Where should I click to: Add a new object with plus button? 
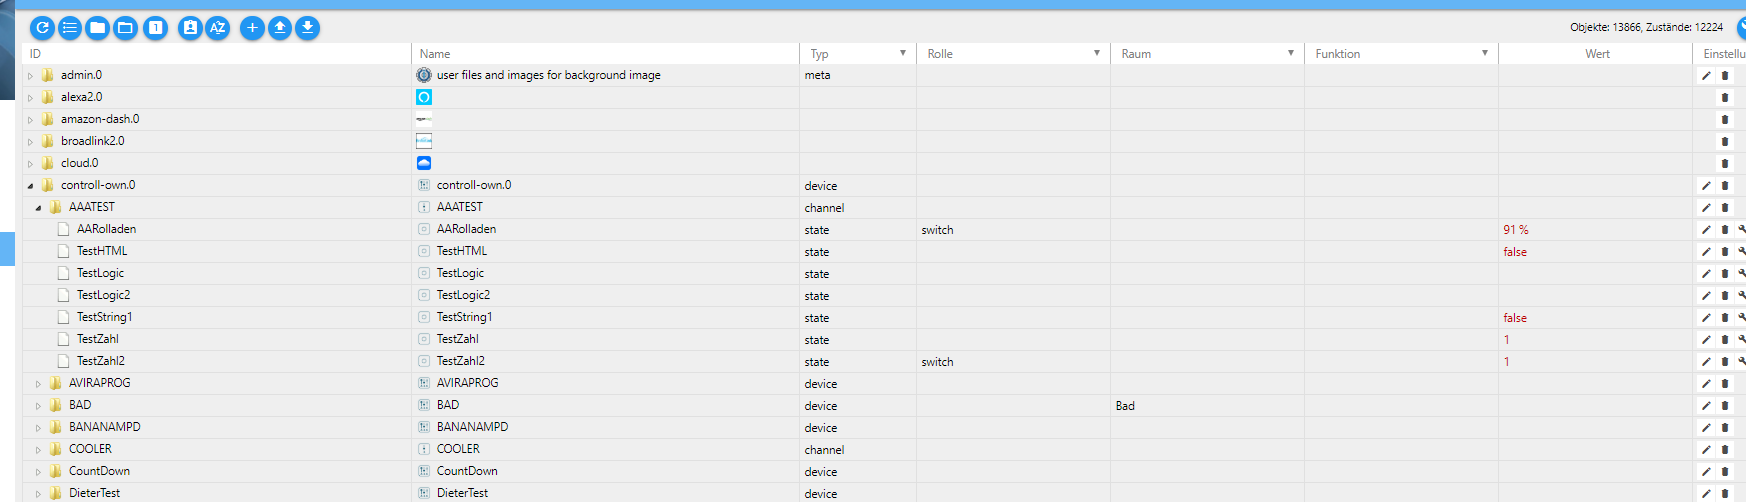click(252, 28)
